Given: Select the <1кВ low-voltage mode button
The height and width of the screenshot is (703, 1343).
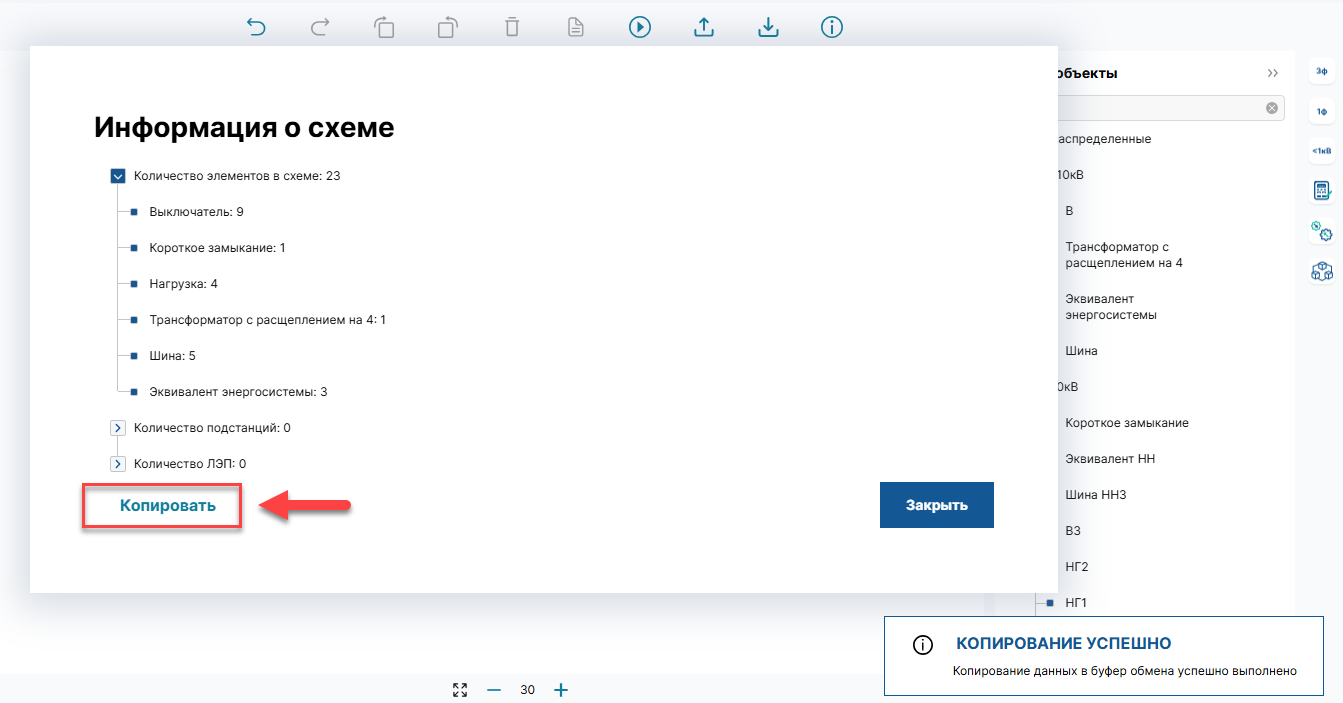Looking at the screenshot, I should [x=1322, y=151].
